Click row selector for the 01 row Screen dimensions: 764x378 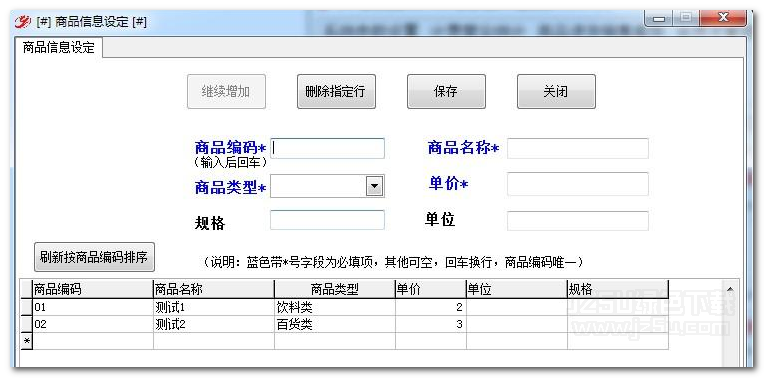tap(26, 307)
